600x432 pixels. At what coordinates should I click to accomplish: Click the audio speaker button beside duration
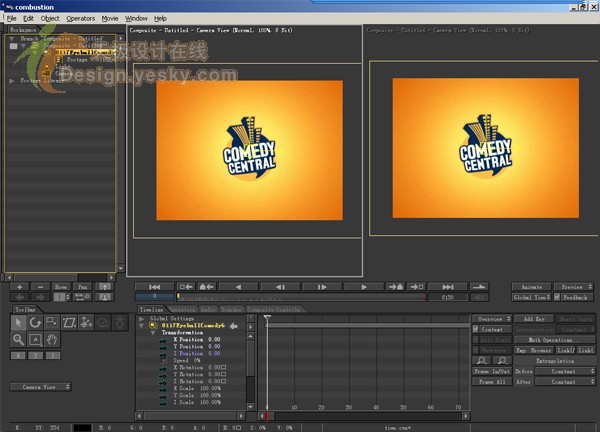[479, 297]
